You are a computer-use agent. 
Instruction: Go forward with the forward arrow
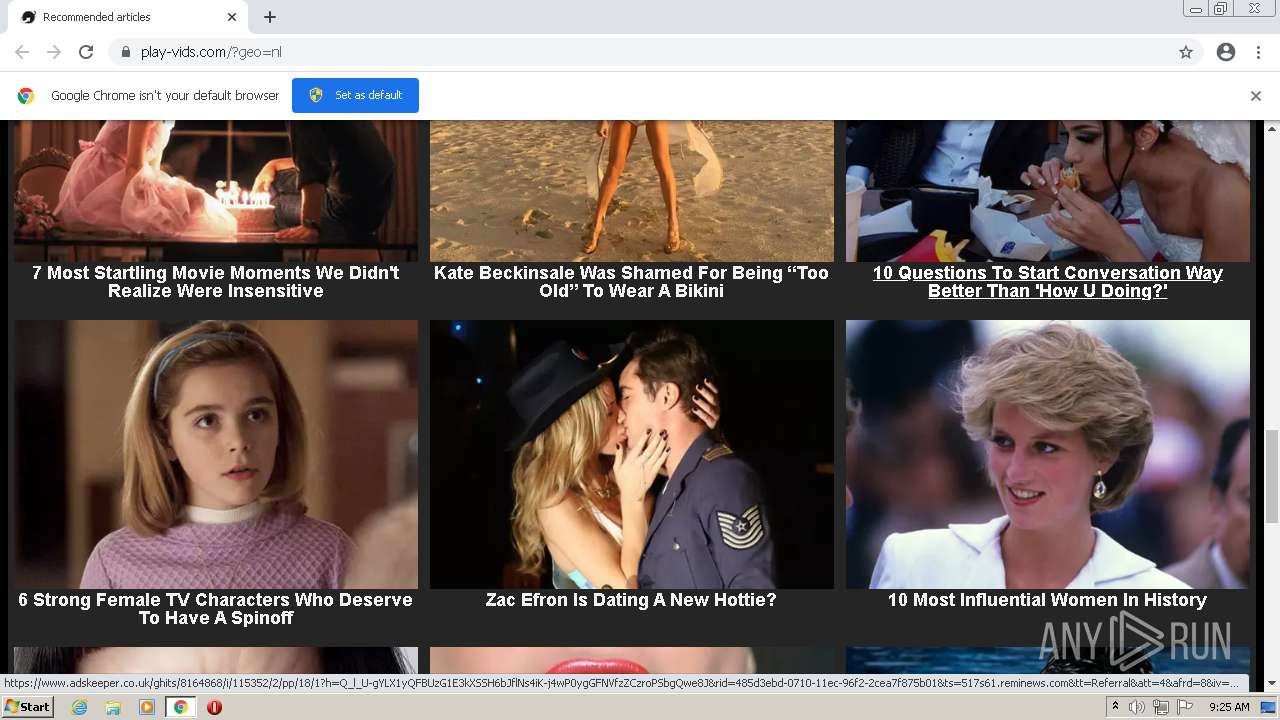coord(54,52)
